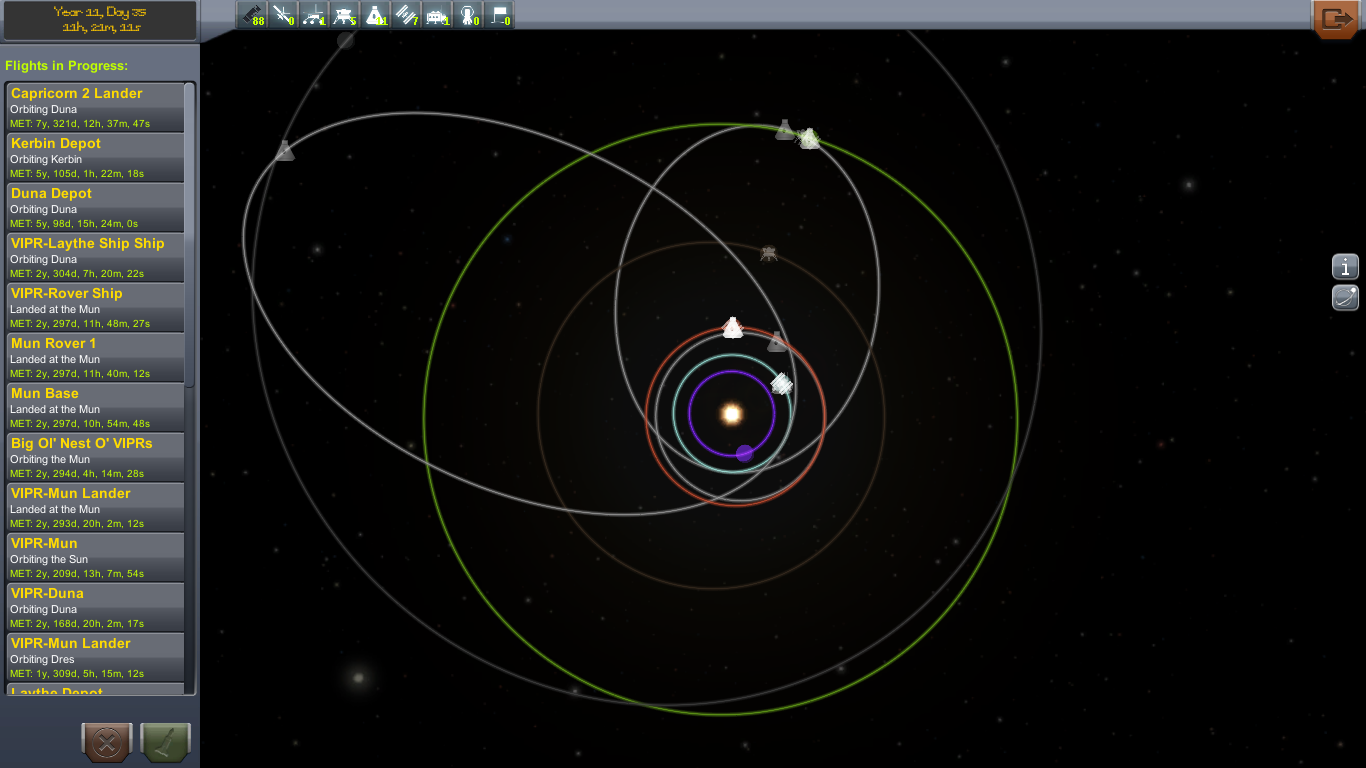
Task: Open the vessel info panel via the i button
Action: (1345, 267)
